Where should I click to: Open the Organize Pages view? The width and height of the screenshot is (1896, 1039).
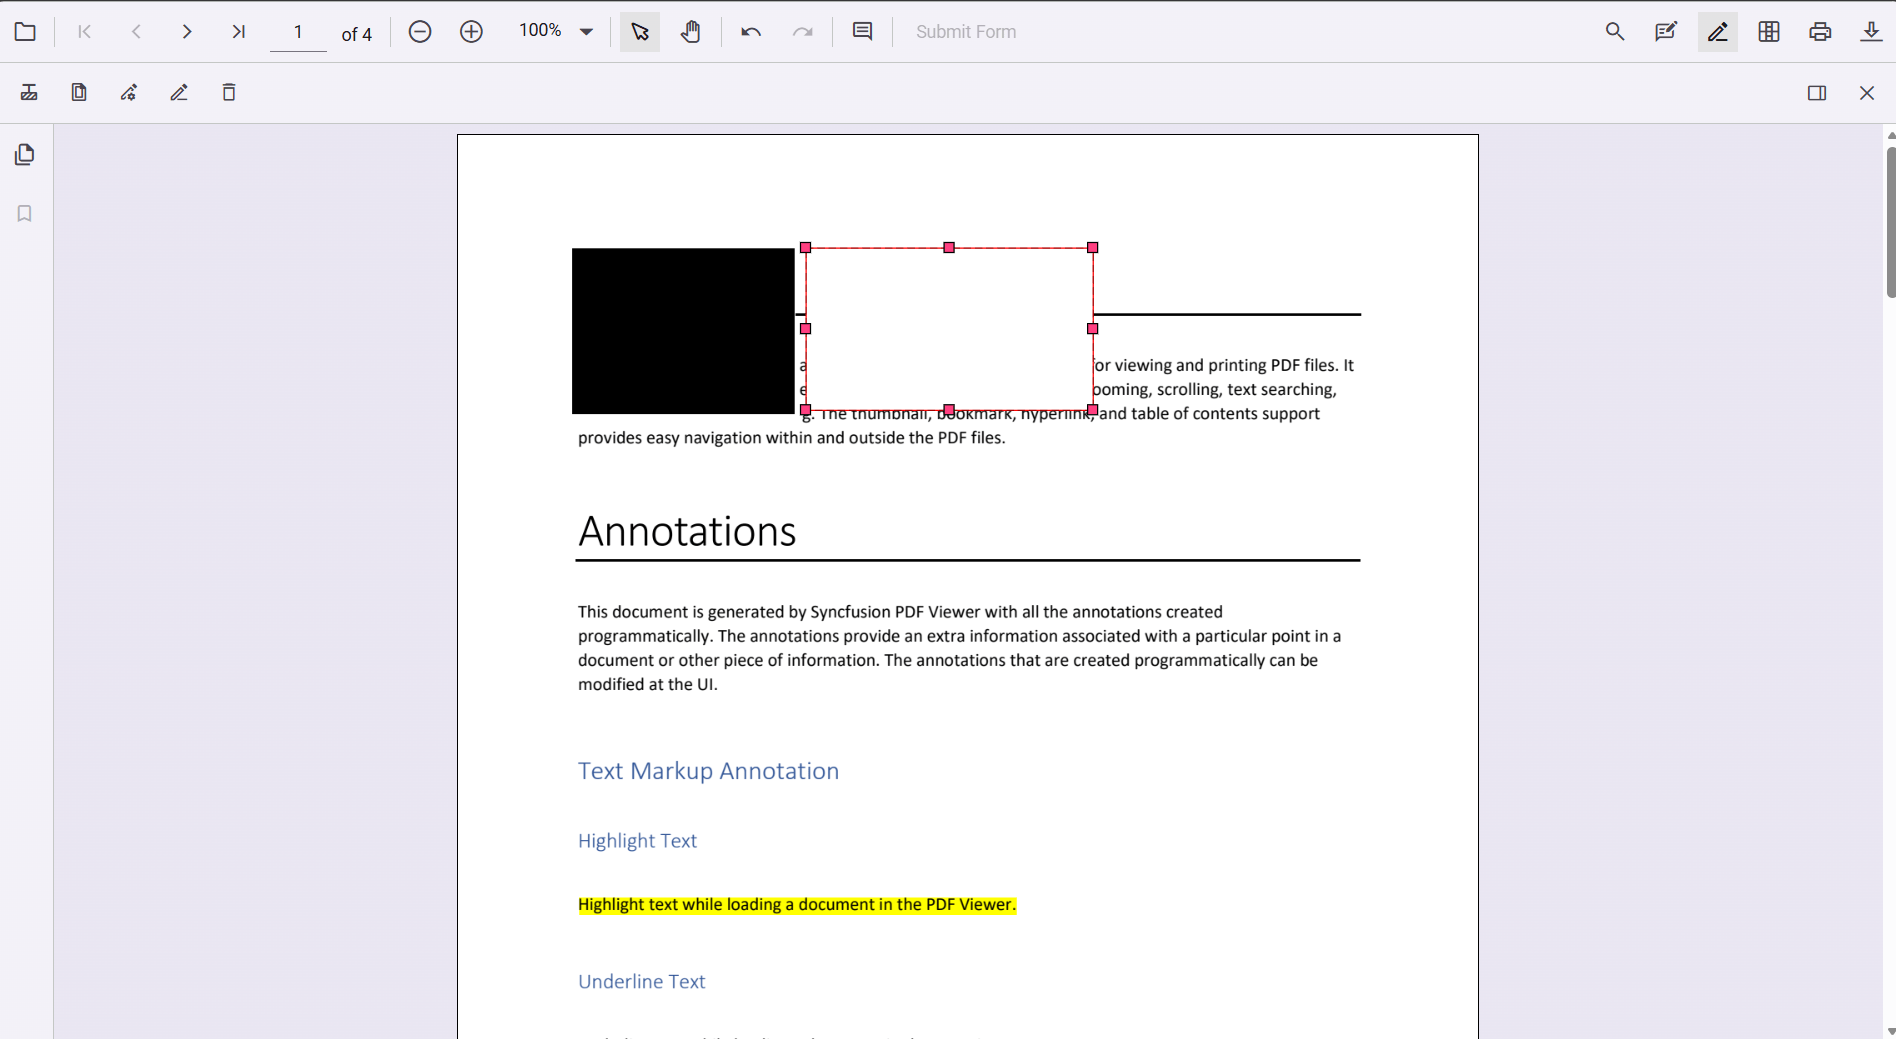point(1768,31)
